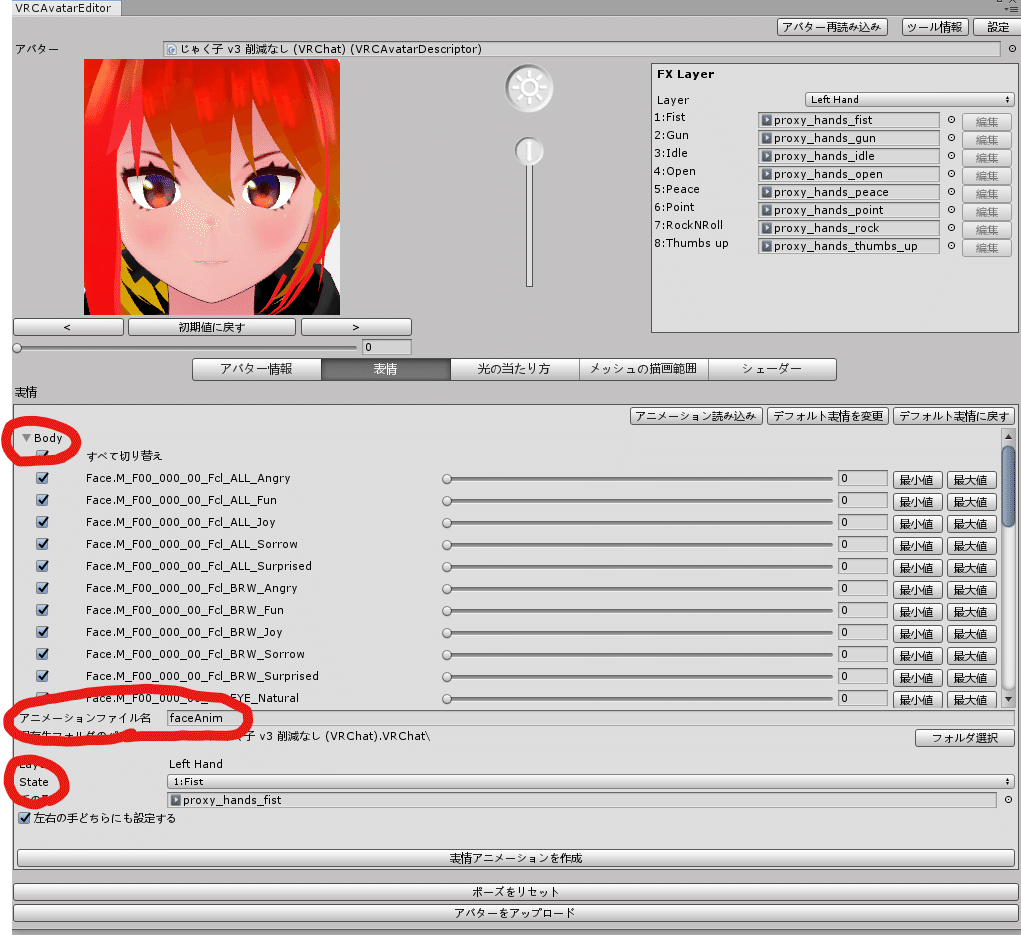This screenshot has width=1021, height=935.
Task: Open ツール情報 button
Action: click(x=935, y=27)
